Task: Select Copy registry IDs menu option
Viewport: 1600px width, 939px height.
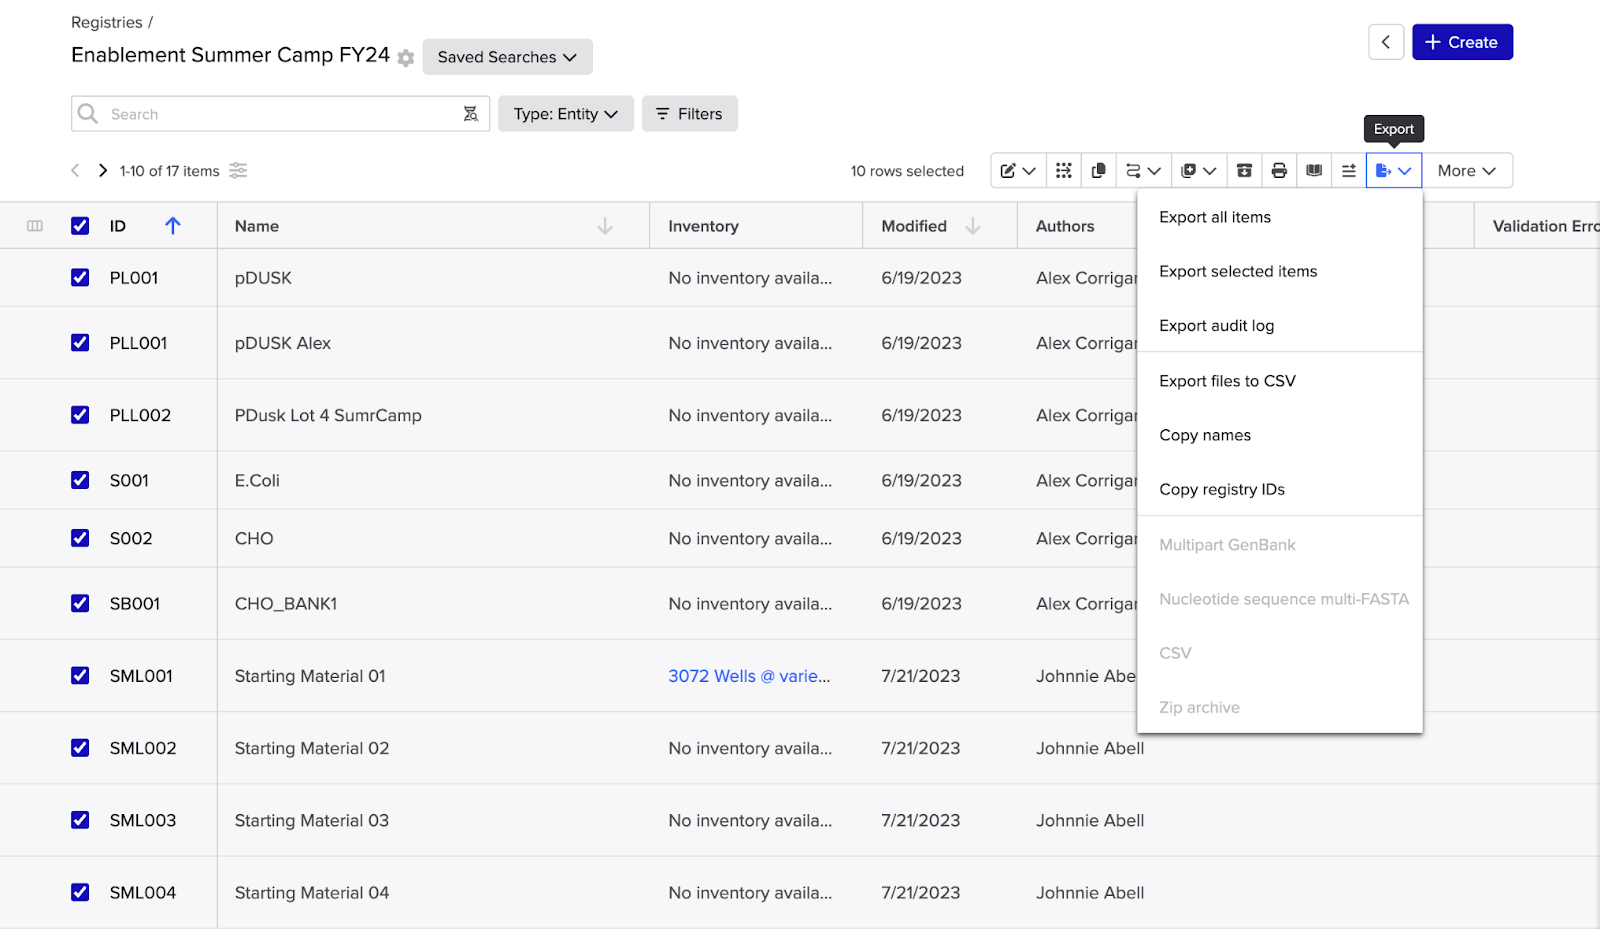Action: 1222,490
